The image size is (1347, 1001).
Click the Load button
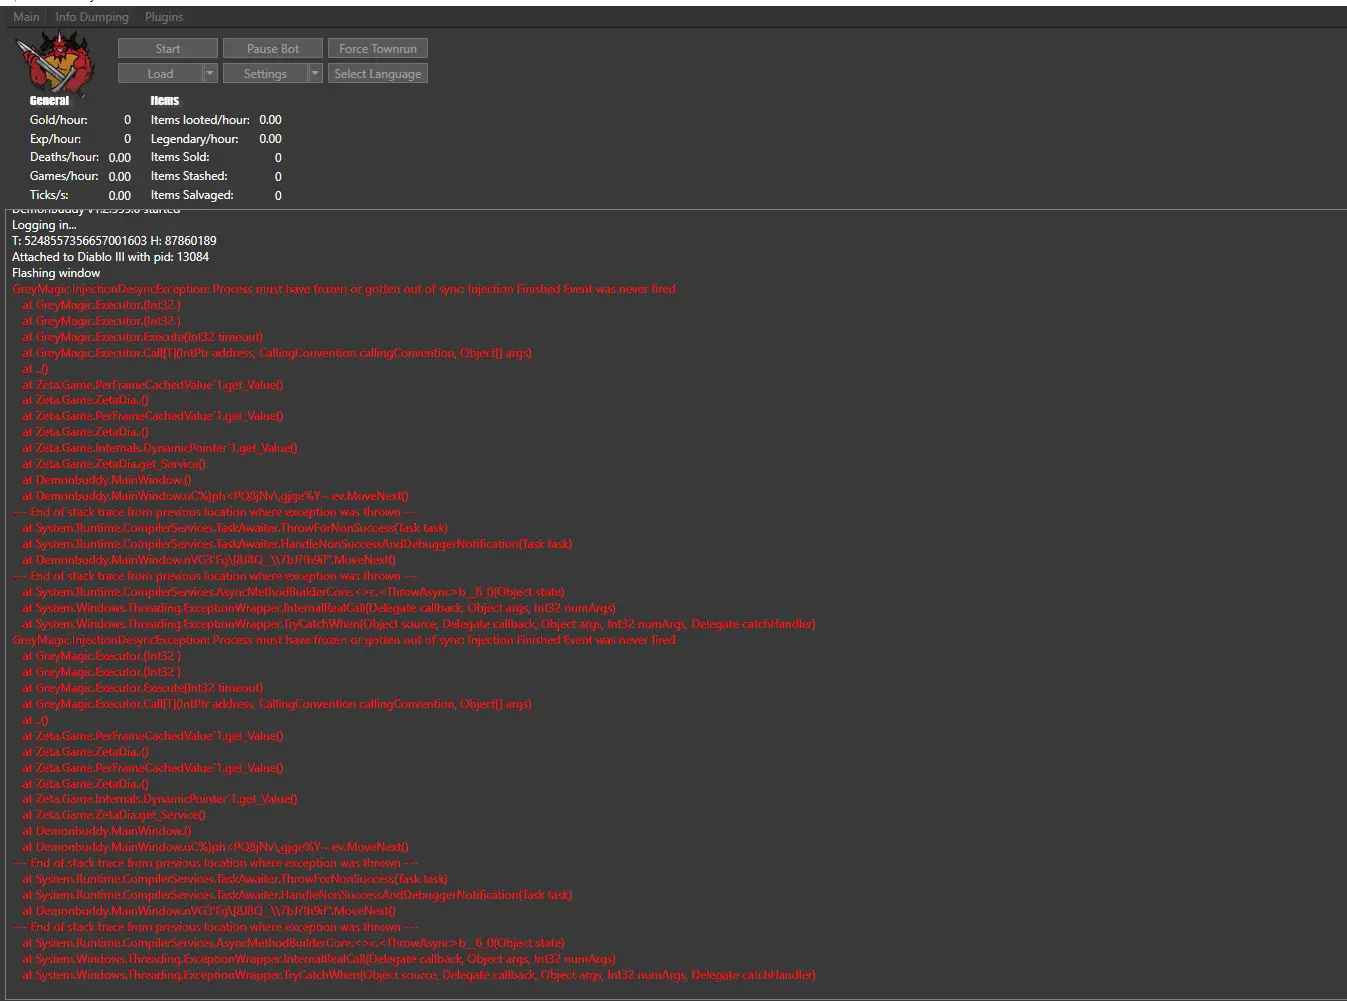pos(160,73)
